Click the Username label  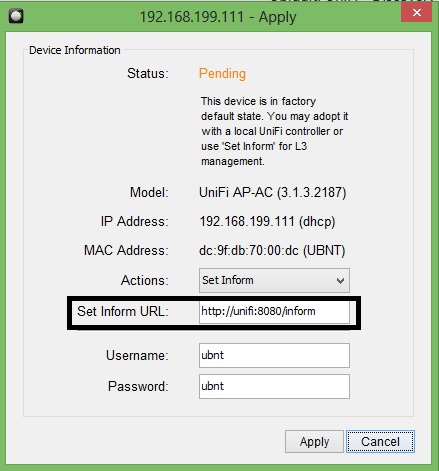[137, 355]
